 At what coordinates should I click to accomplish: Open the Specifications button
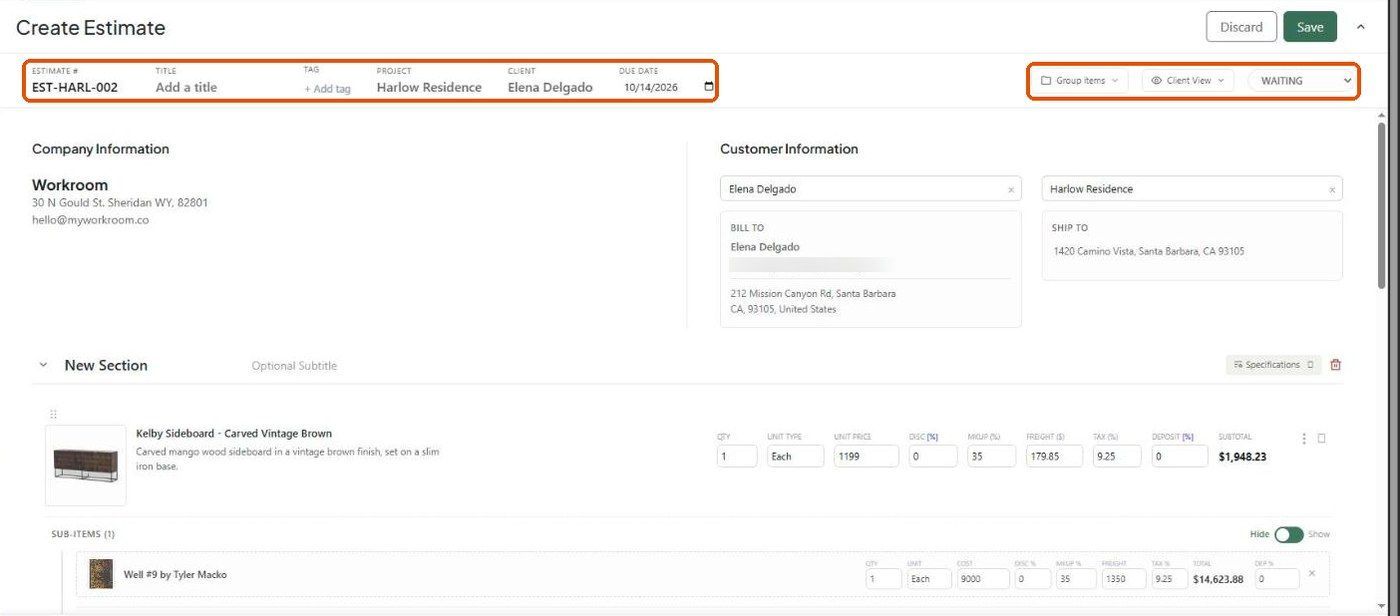1274,365
